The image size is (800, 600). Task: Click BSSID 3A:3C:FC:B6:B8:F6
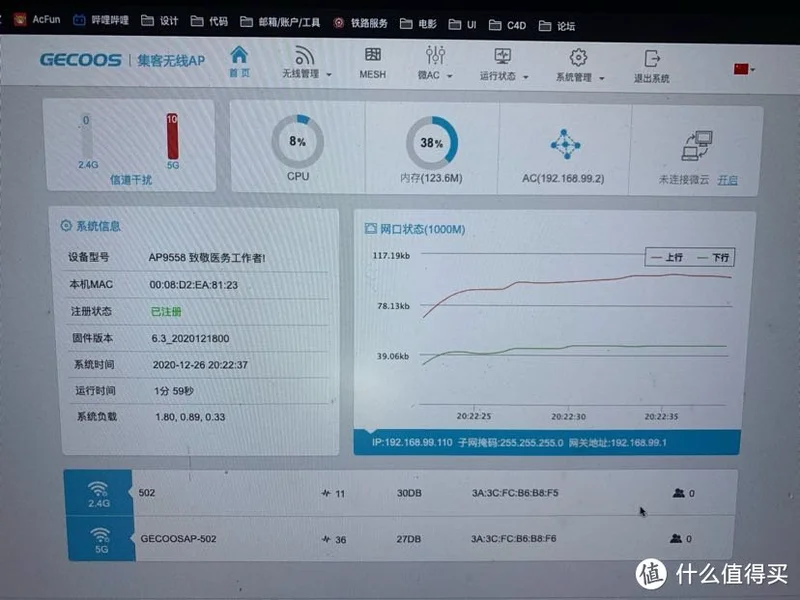pyautogui.click(x=513, y=538)
